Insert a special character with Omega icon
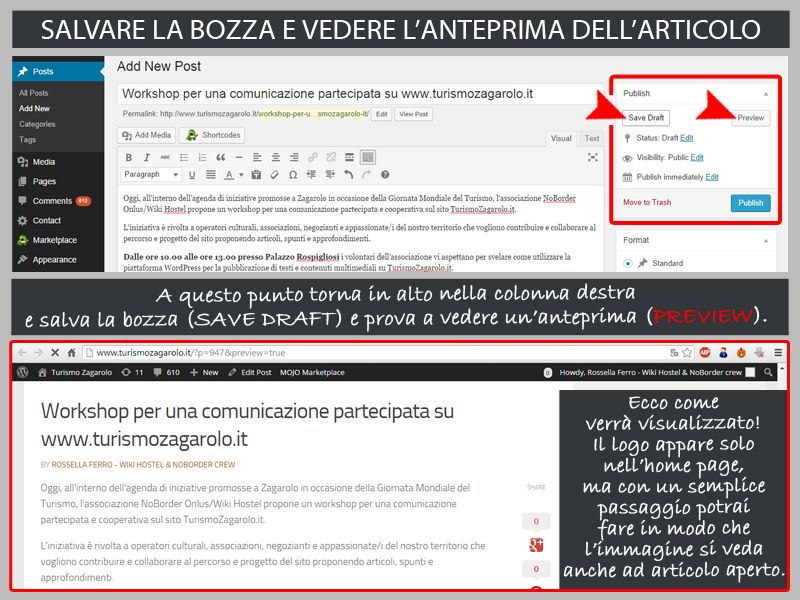Viewport: 800px width, 600px height. point(293,175)
